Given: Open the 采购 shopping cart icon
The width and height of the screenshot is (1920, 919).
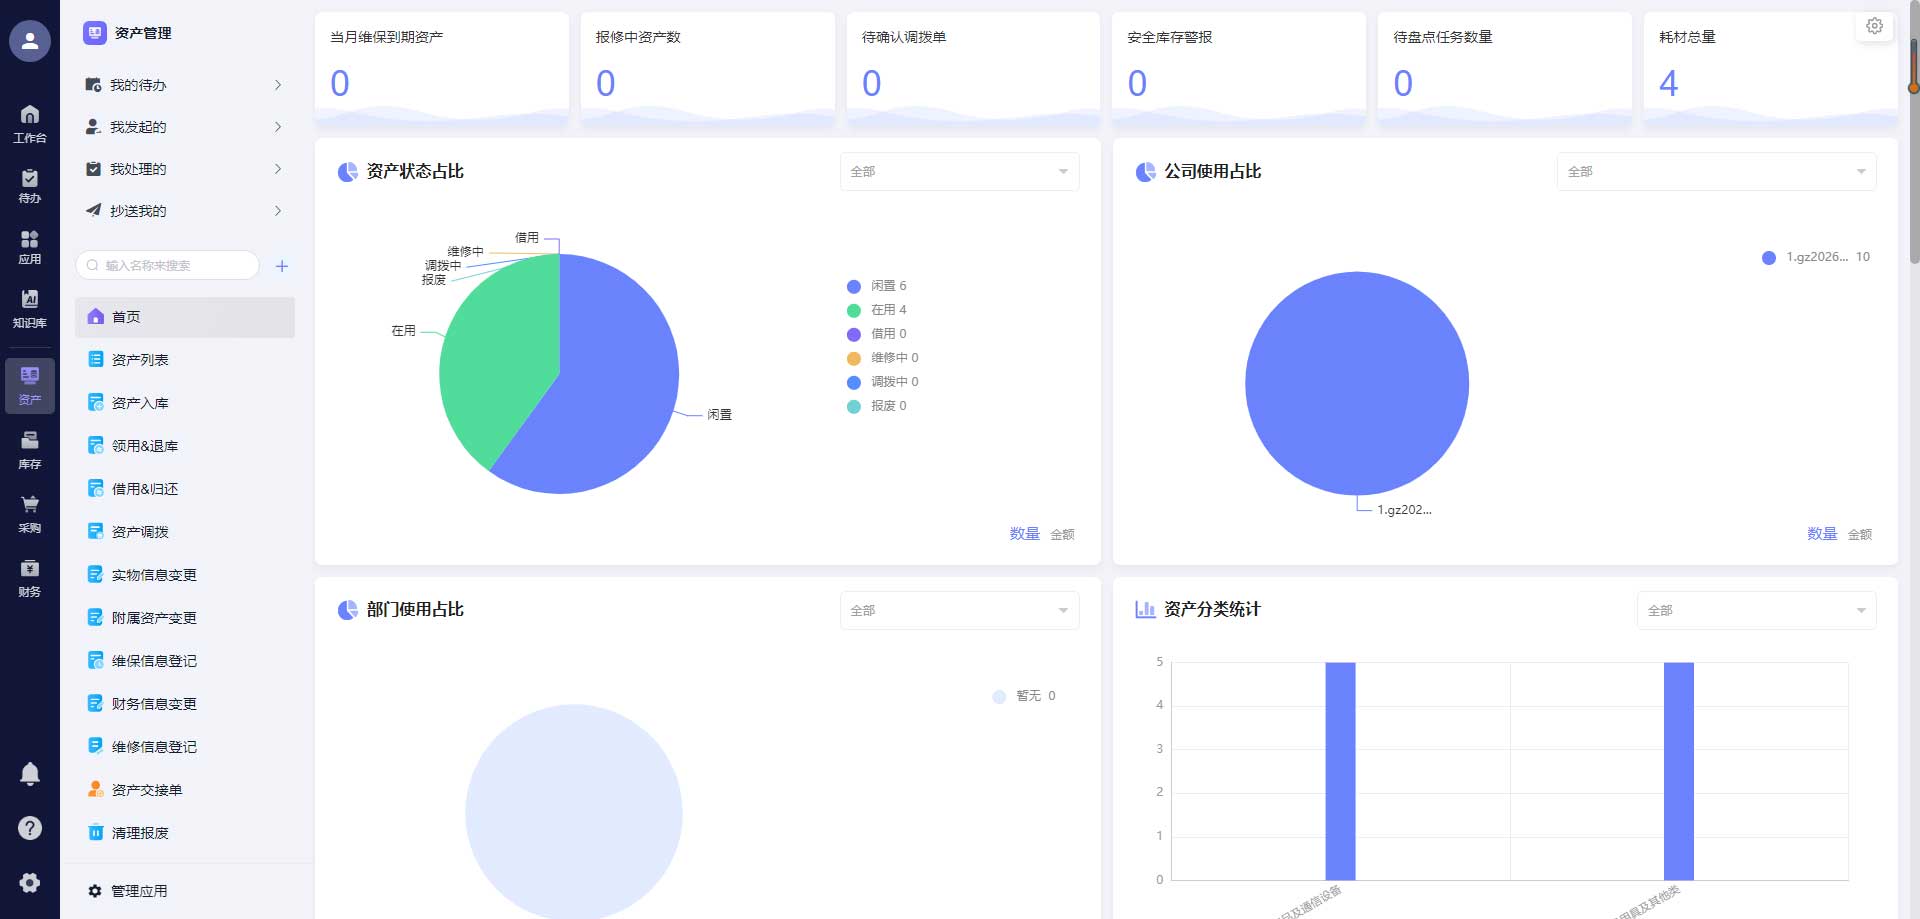Looking at the screenshot, I should click(30, 512).
